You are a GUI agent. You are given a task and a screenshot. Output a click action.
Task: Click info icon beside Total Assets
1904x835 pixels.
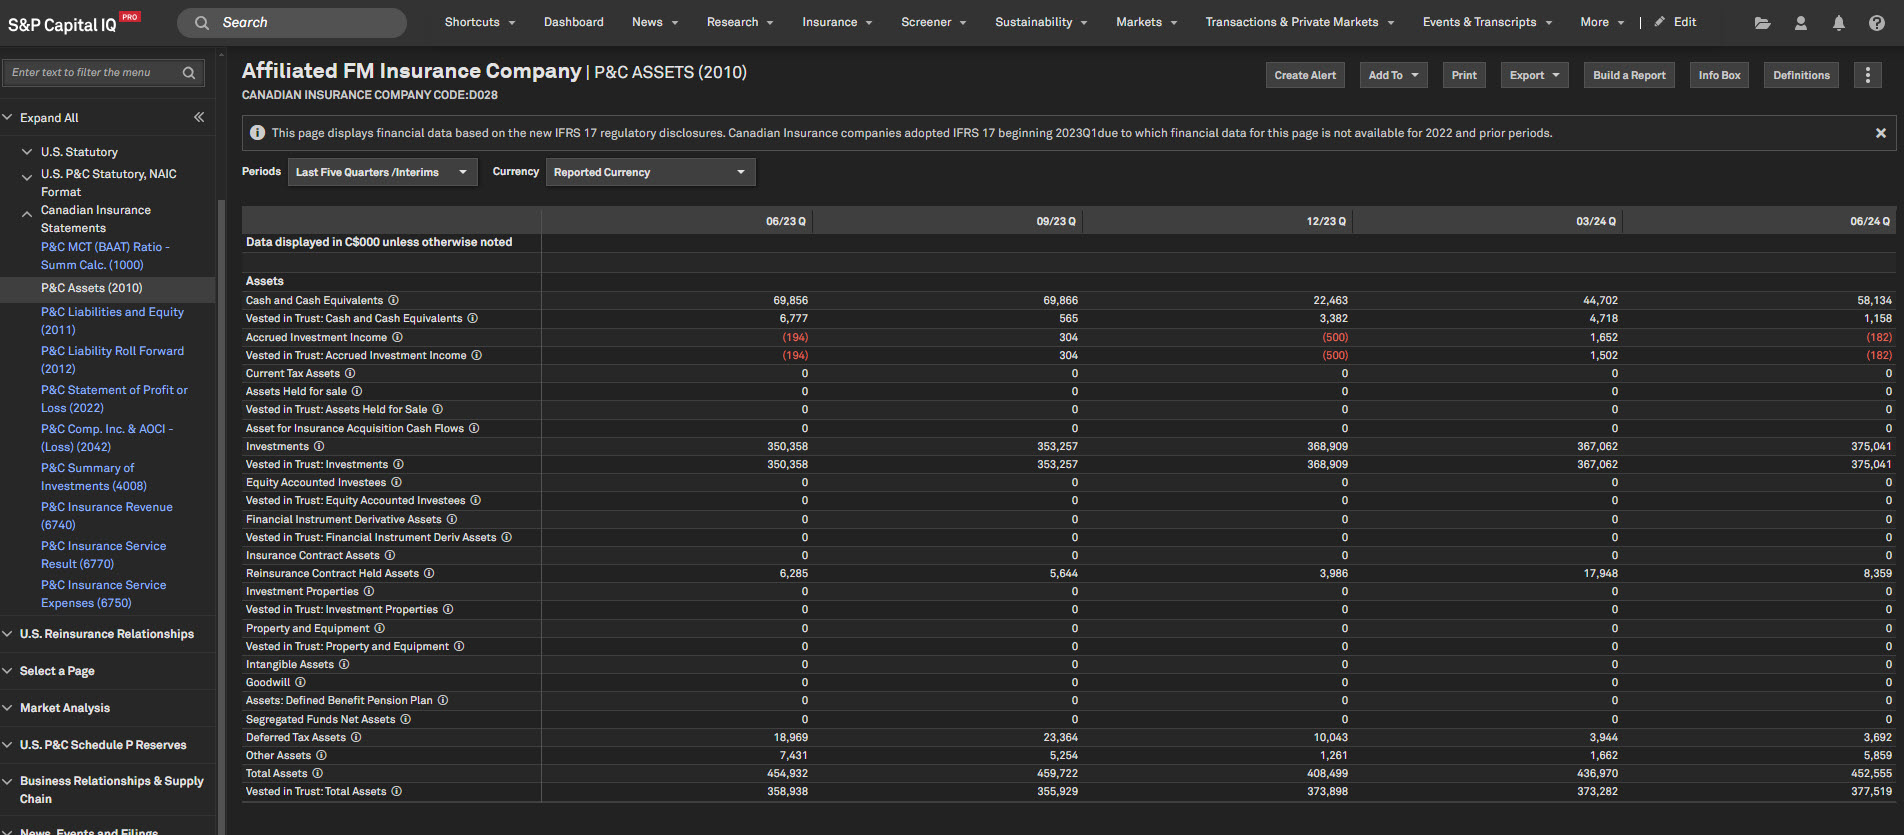pyautogui.click(x=317, y=773)
